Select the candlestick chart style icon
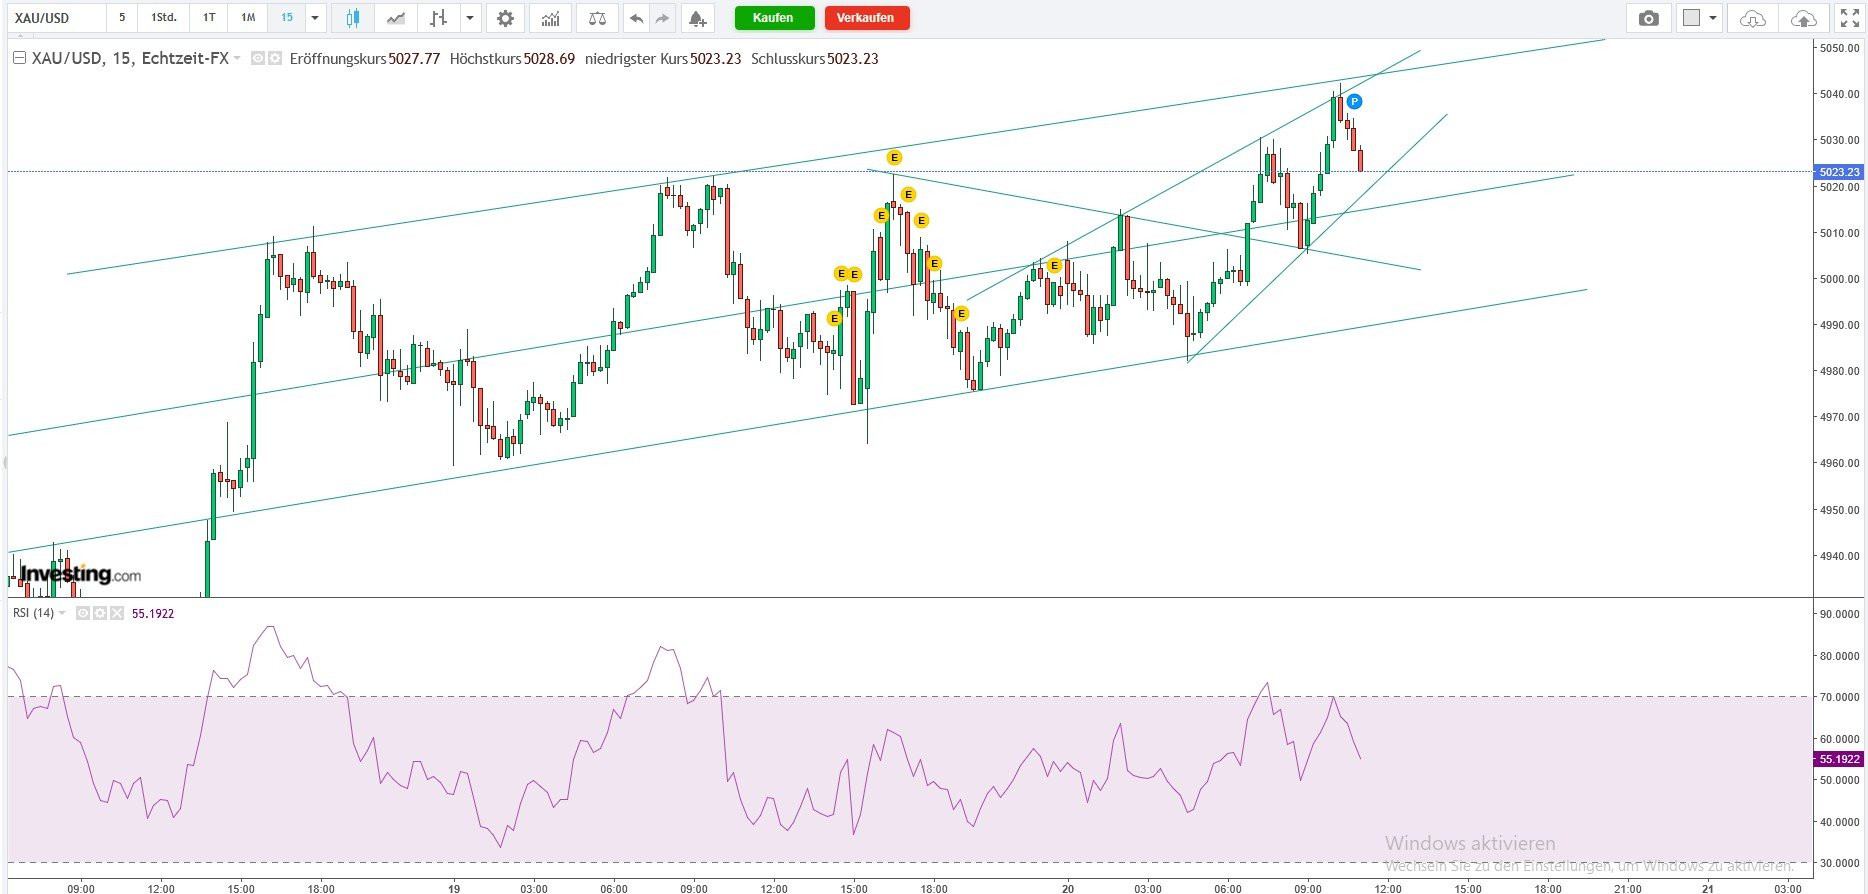The image size is (1868, 894). pos(352,18)
